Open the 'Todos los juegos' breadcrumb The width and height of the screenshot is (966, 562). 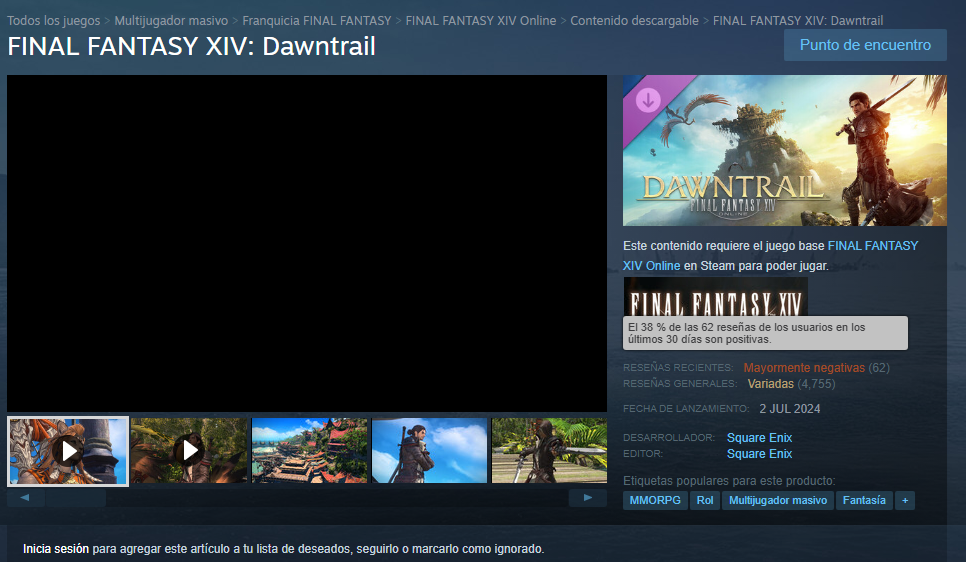(54, 20)
